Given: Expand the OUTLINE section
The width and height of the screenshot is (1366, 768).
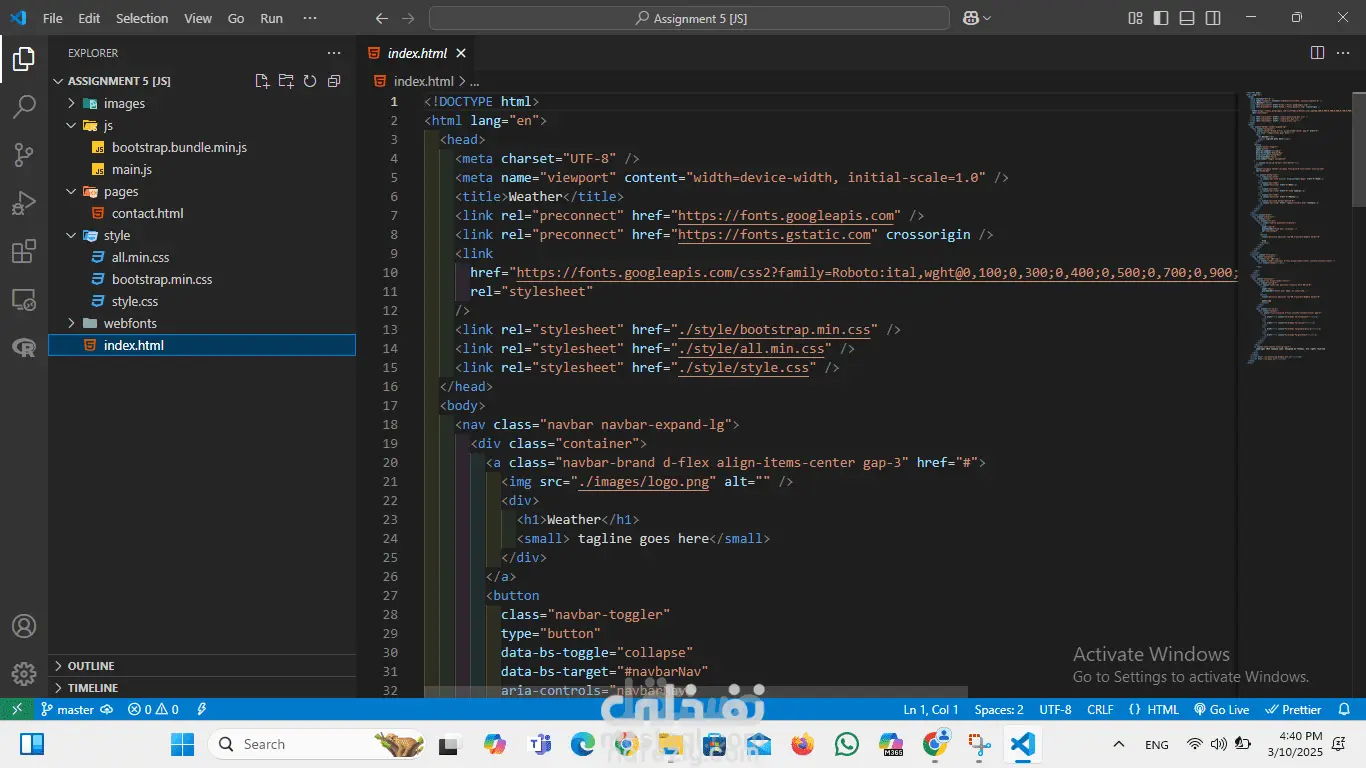Looking at the screenshot, I should [x=90, y=666].
